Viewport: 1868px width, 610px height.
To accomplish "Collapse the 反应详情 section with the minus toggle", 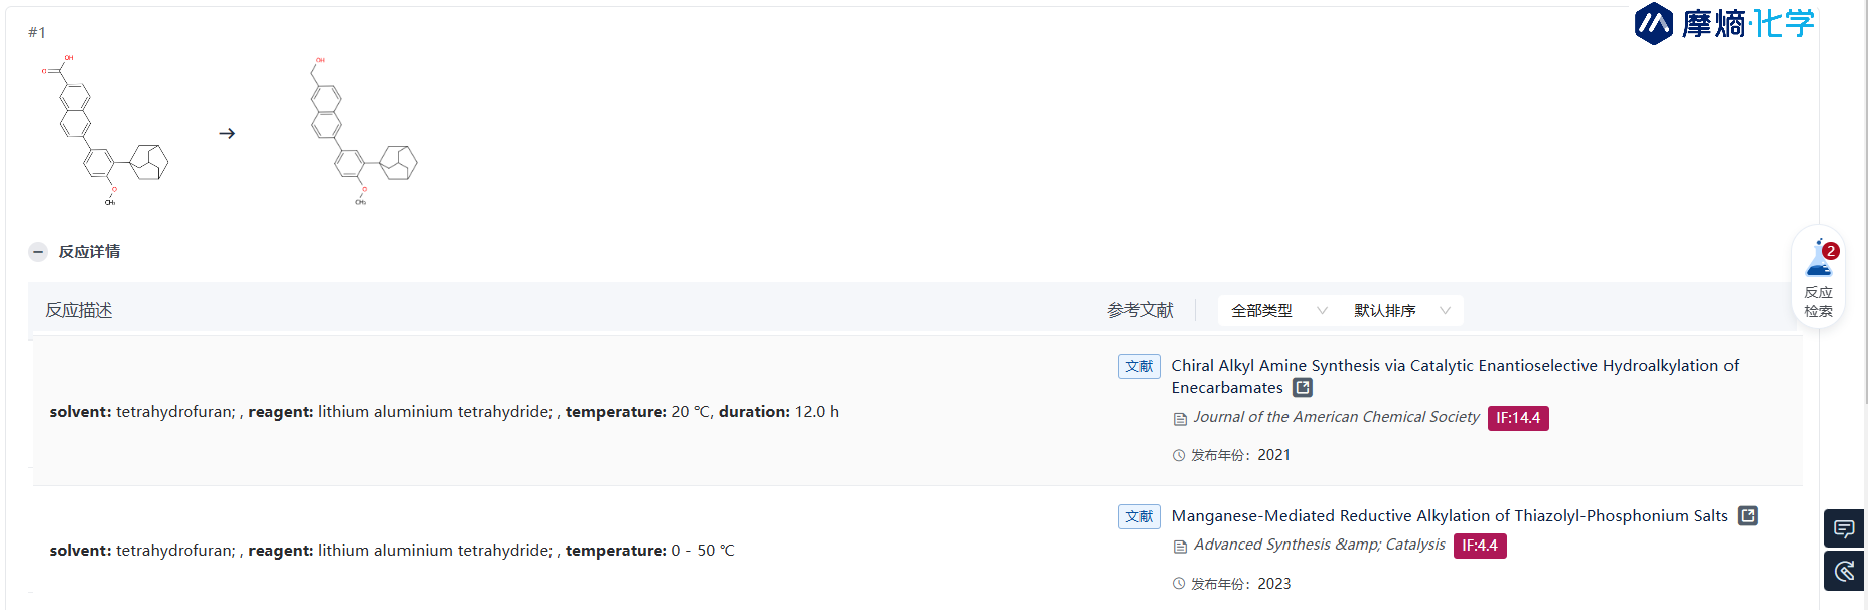I will pyautogui.click(x=38, y=252).
